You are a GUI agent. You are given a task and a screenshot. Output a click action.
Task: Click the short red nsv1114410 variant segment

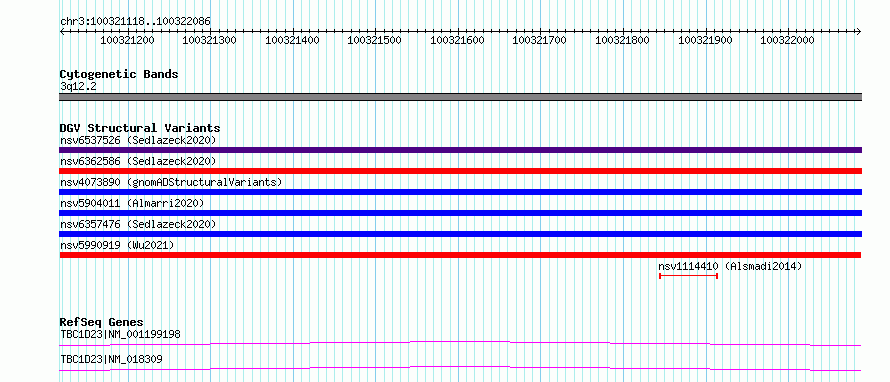pos(689,276)
